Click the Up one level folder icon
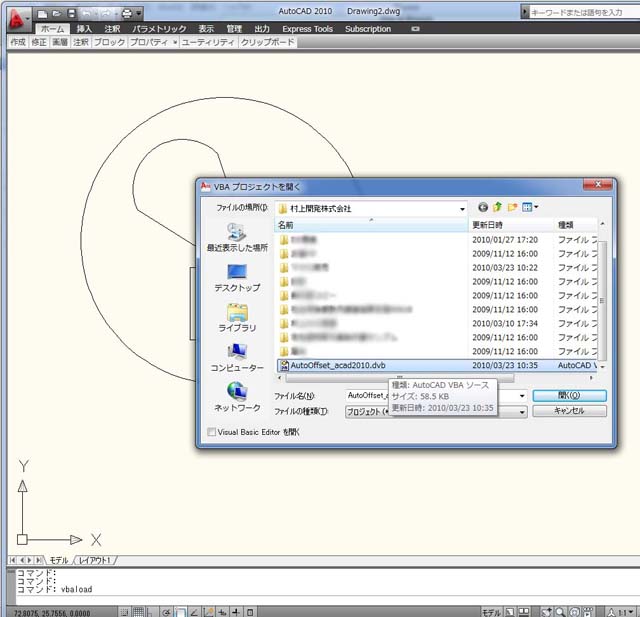This screenshot has height=617, width=640. [497, 207]
